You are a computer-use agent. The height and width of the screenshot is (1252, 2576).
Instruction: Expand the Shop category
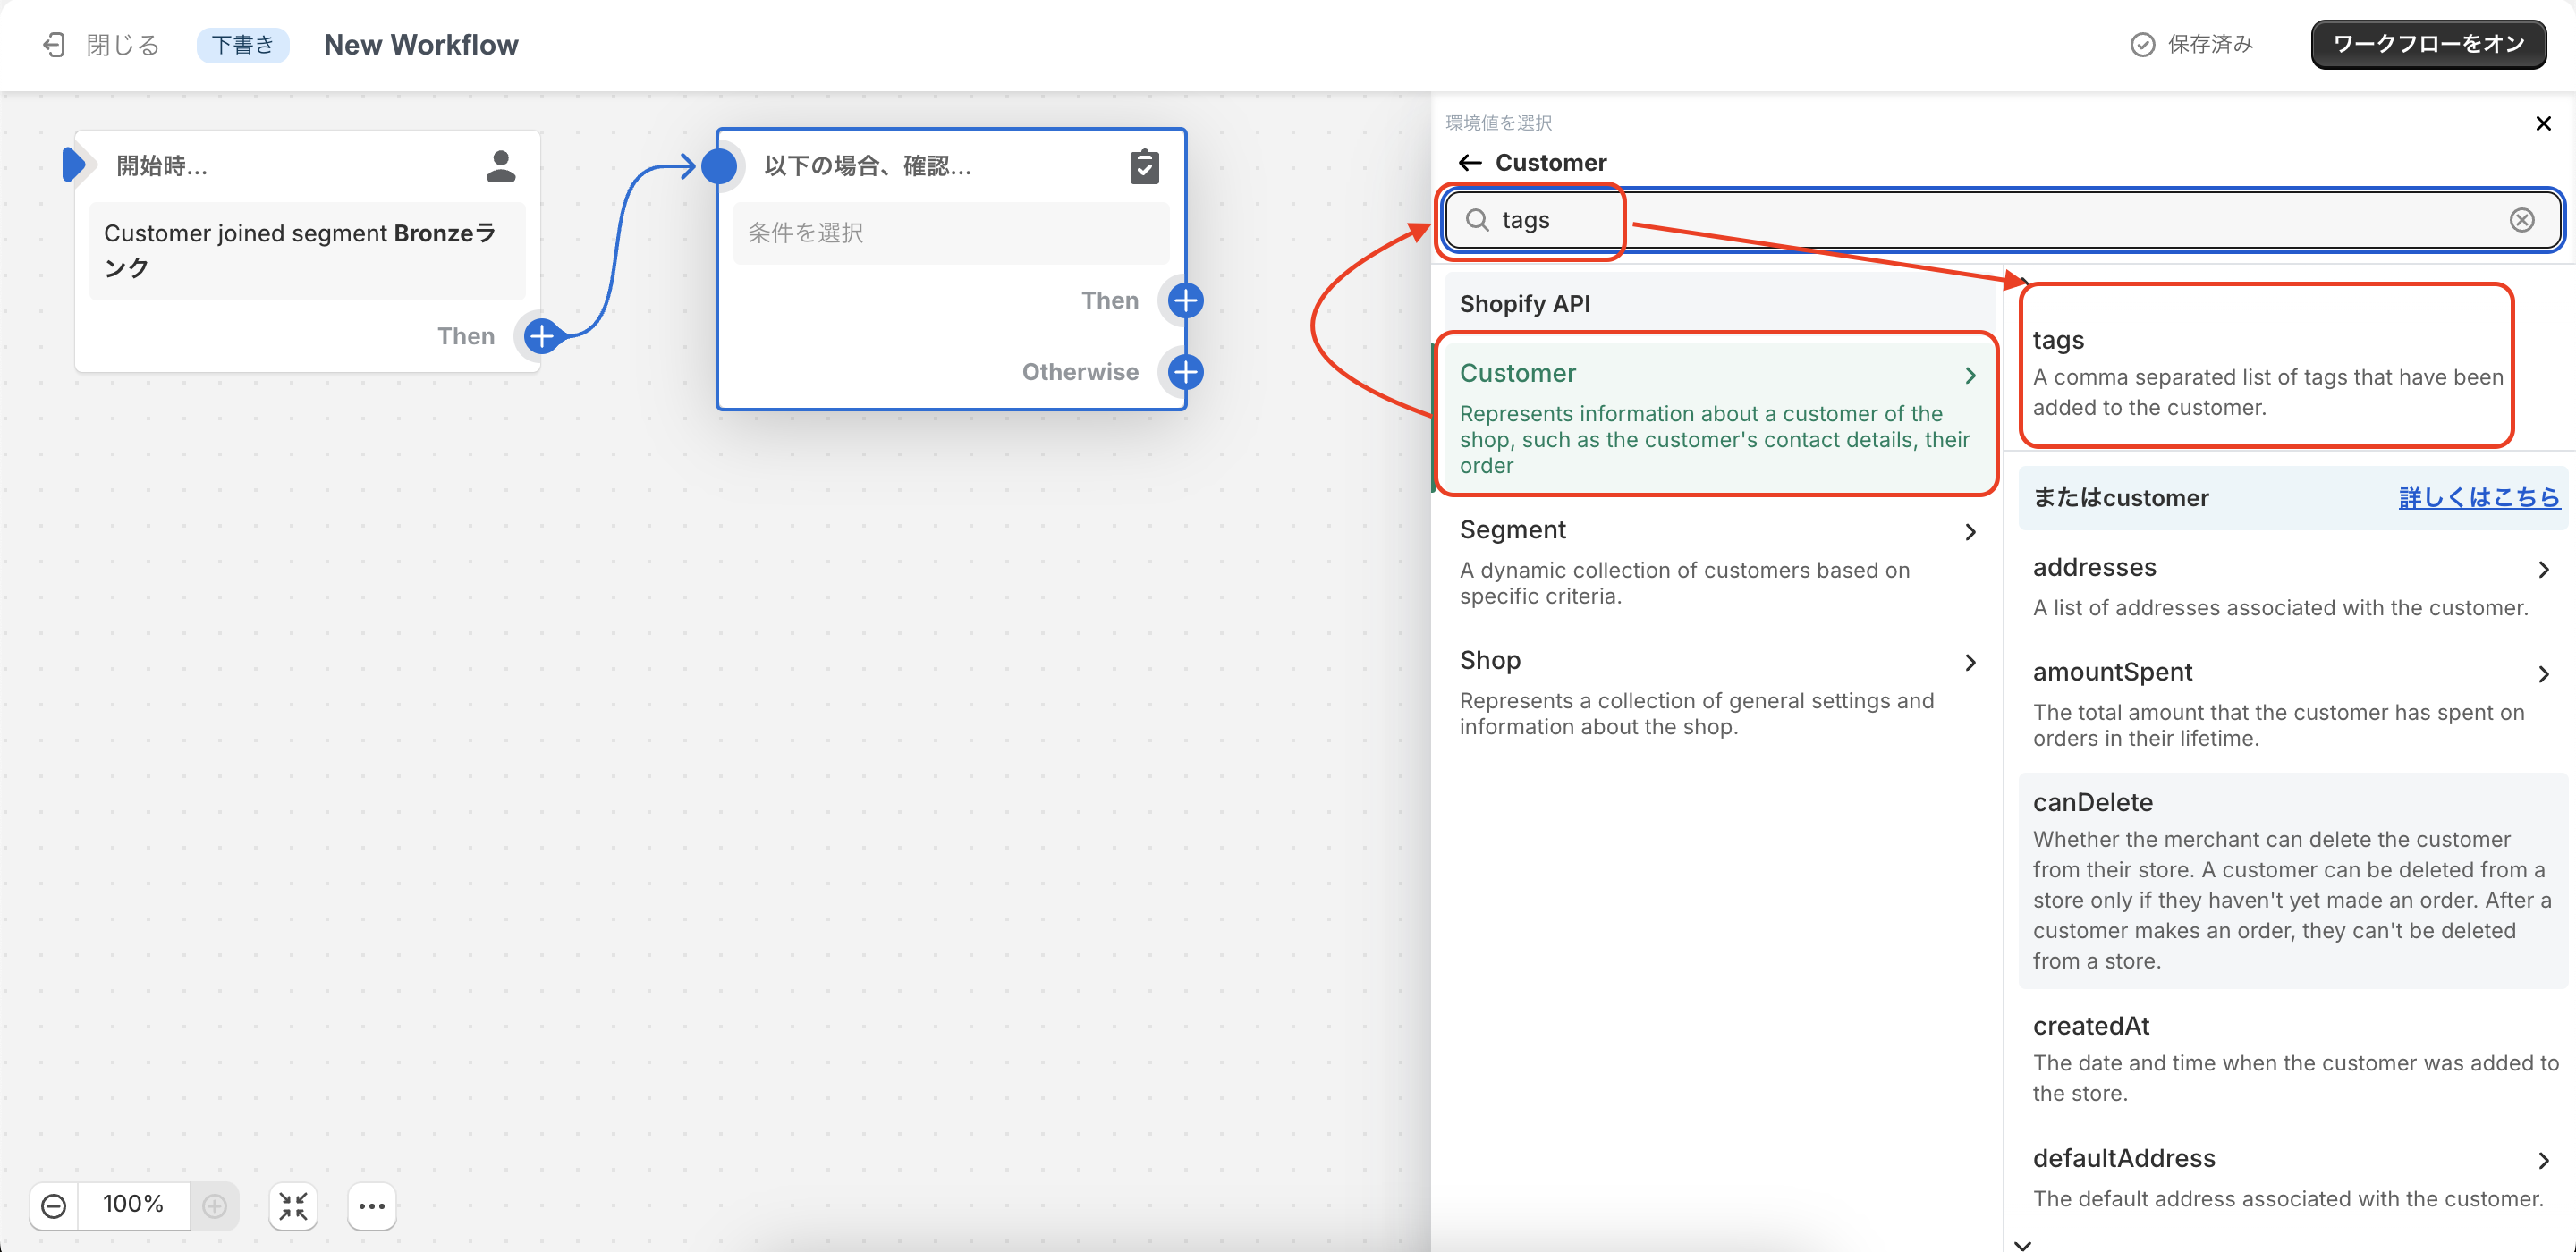click(1969, 662)
